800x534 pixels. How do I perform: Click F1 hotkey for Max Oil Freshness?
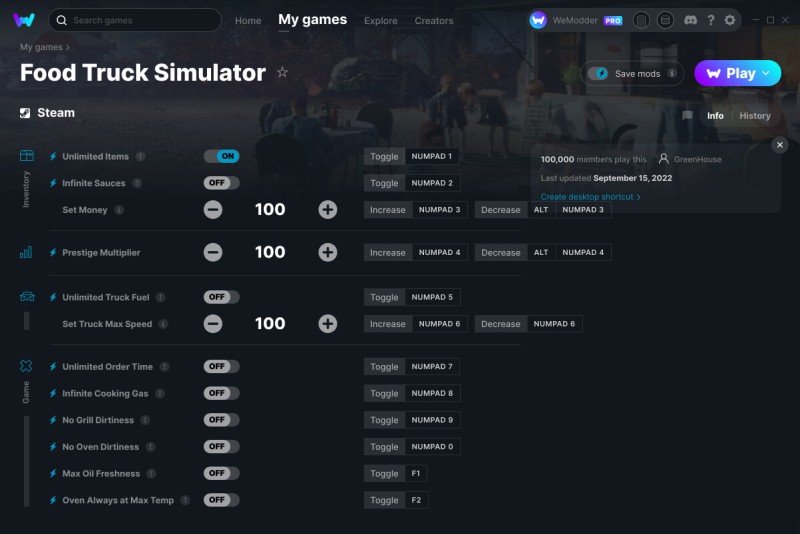click(416, 473)
